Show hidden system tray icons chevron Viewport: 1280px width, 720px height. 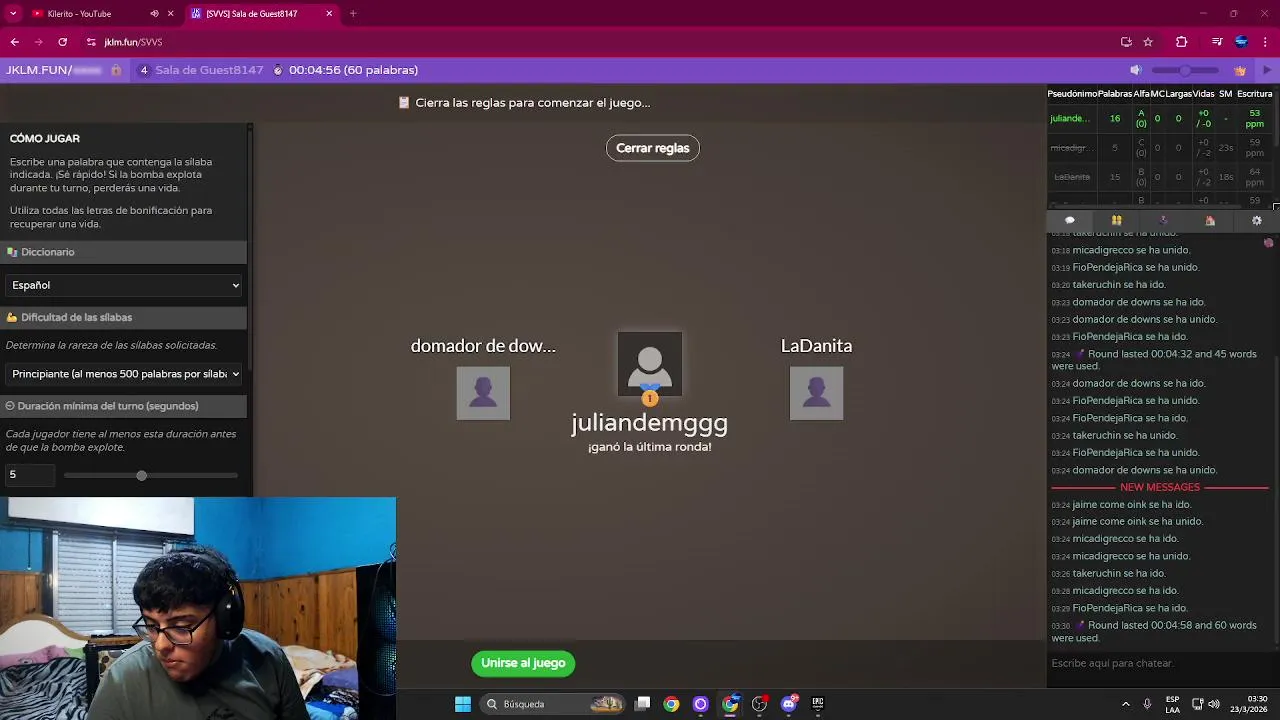point(1126,704)
